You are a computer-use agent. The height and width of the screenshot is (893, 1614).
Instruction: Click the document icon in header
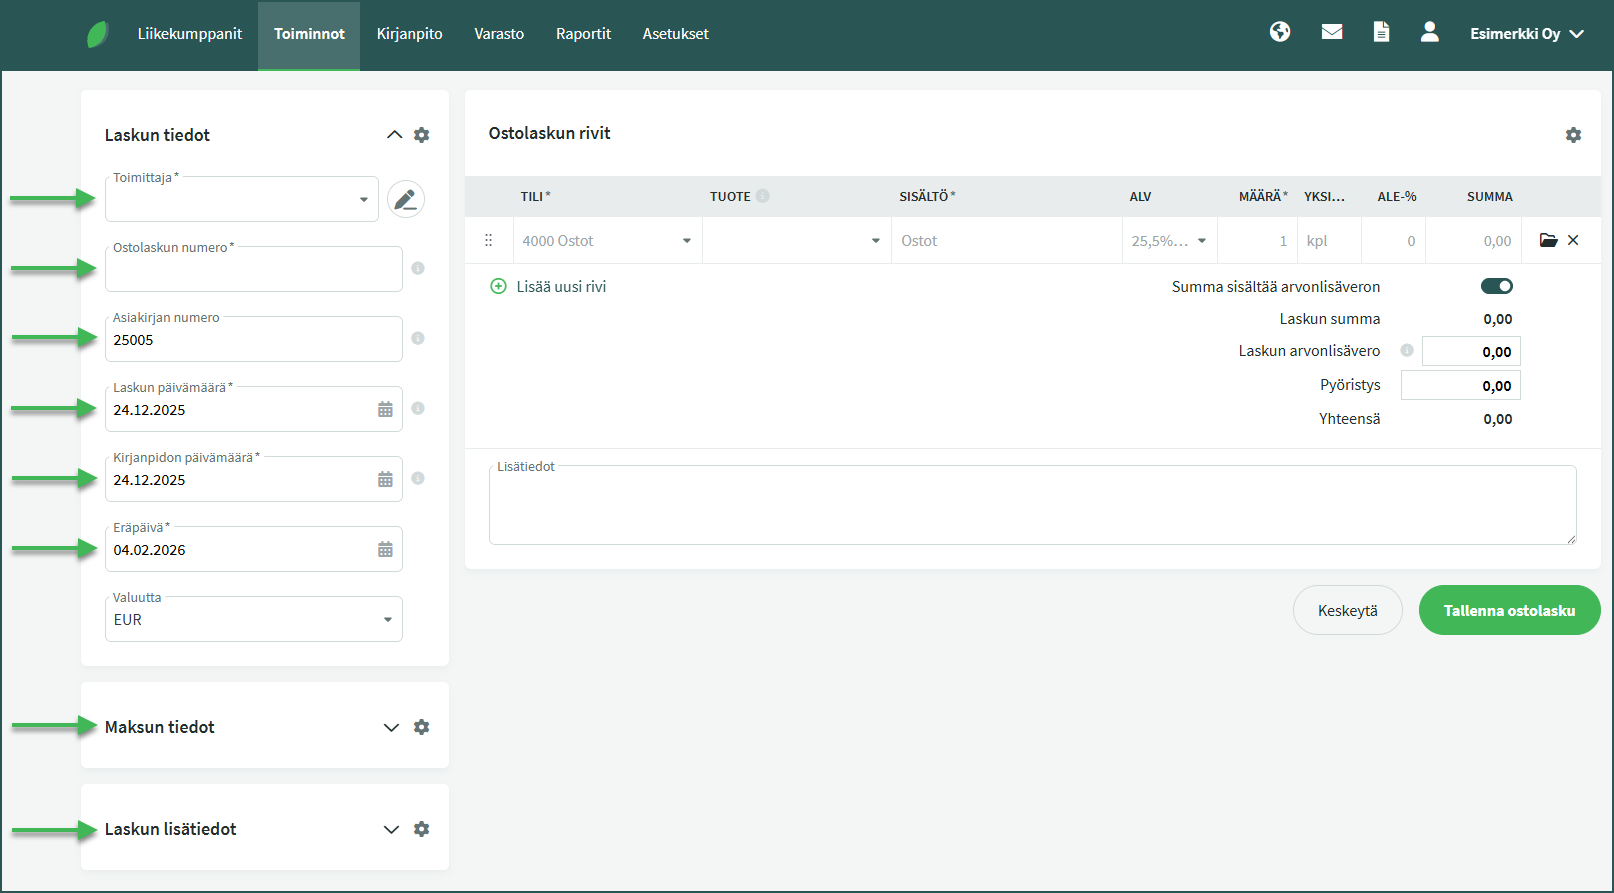click(1381, 32)
